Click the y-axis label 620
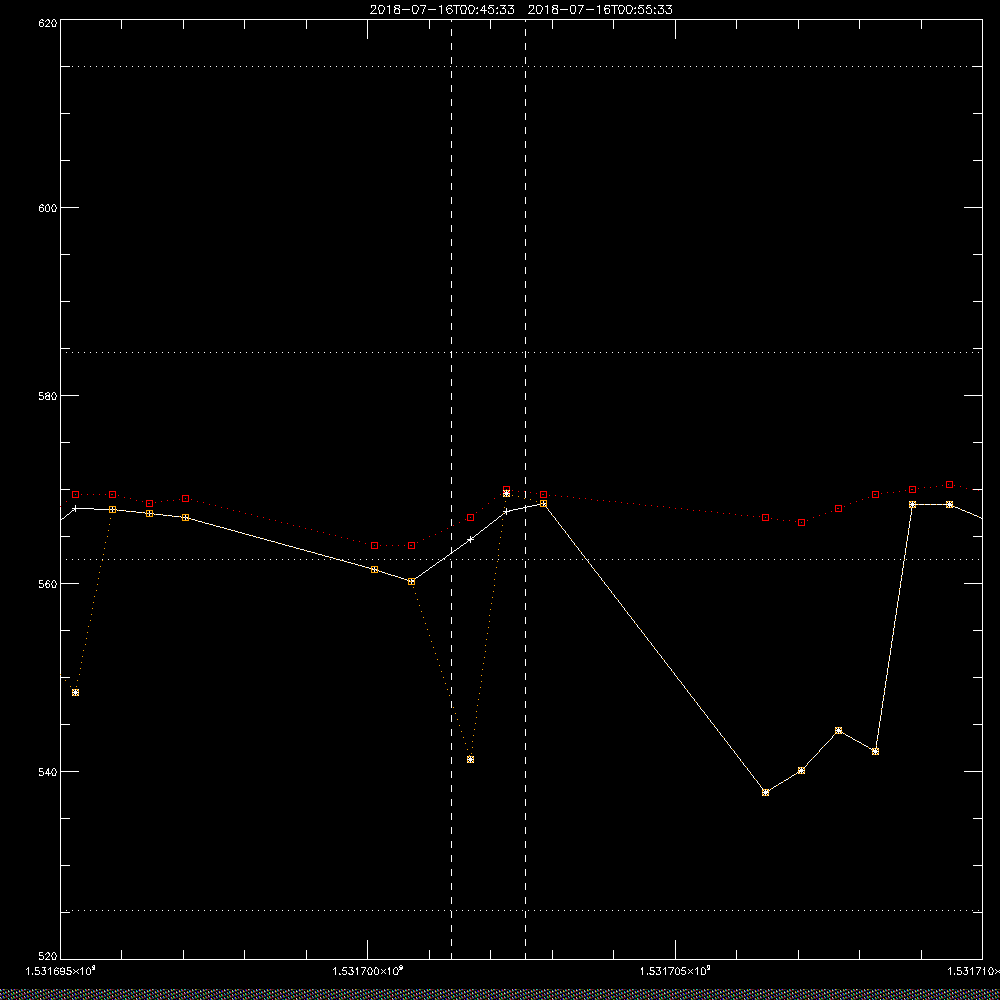 pyautogui.click(x=48, y=23)
